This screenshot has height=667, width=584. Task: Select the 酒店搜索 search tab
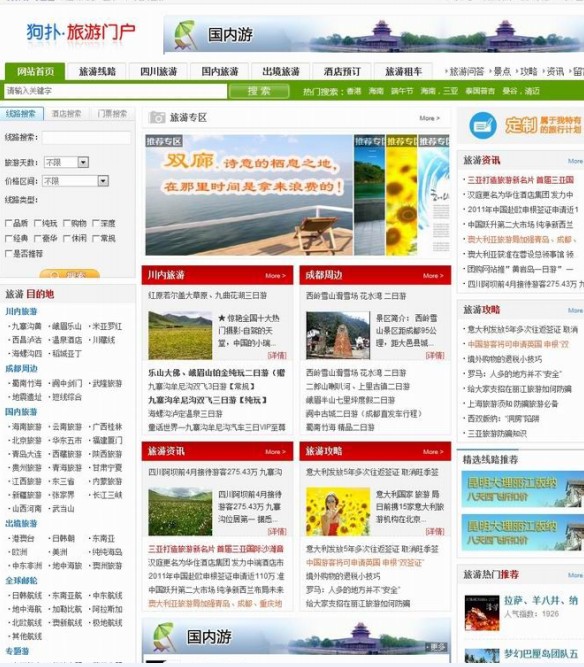pyautogui.click(x=66, y=114)
